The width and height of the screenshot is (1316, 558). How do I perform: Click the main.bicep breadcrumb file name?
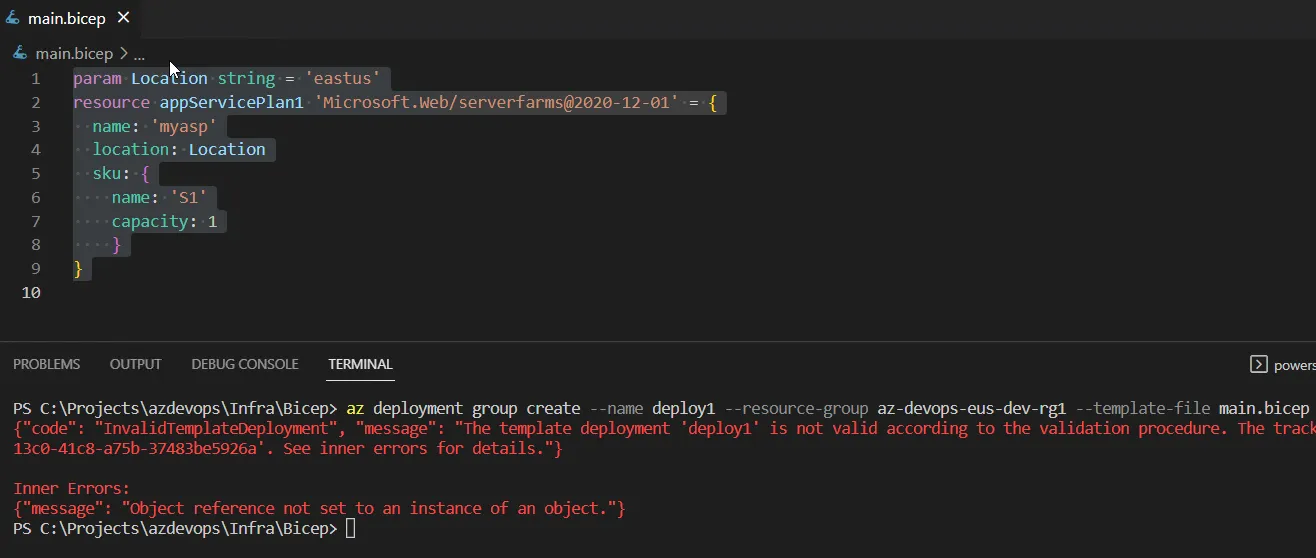coord(74,53)
